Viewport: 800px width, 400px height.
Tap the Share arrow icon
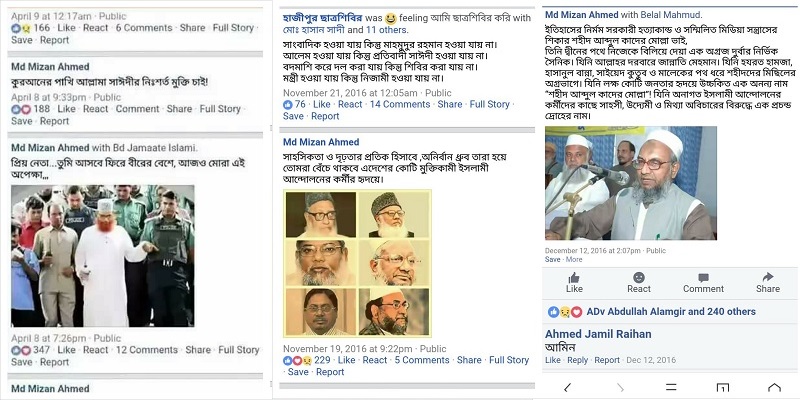tap(767, 279)
